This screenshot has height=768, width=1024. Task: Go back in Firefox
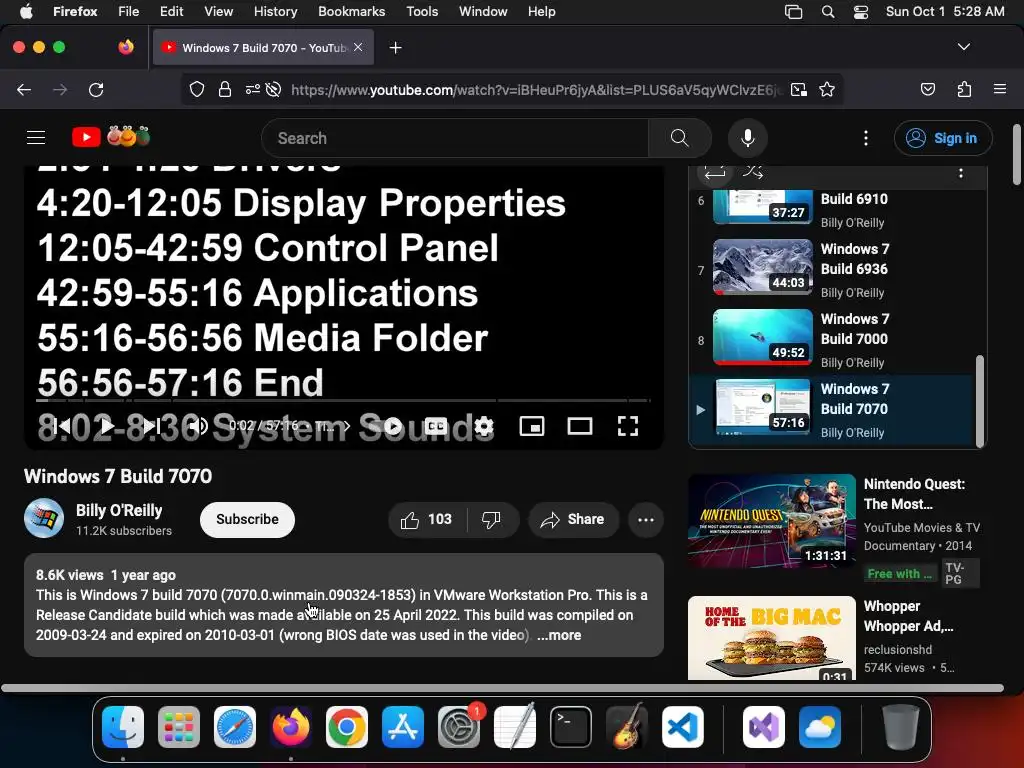24,89
